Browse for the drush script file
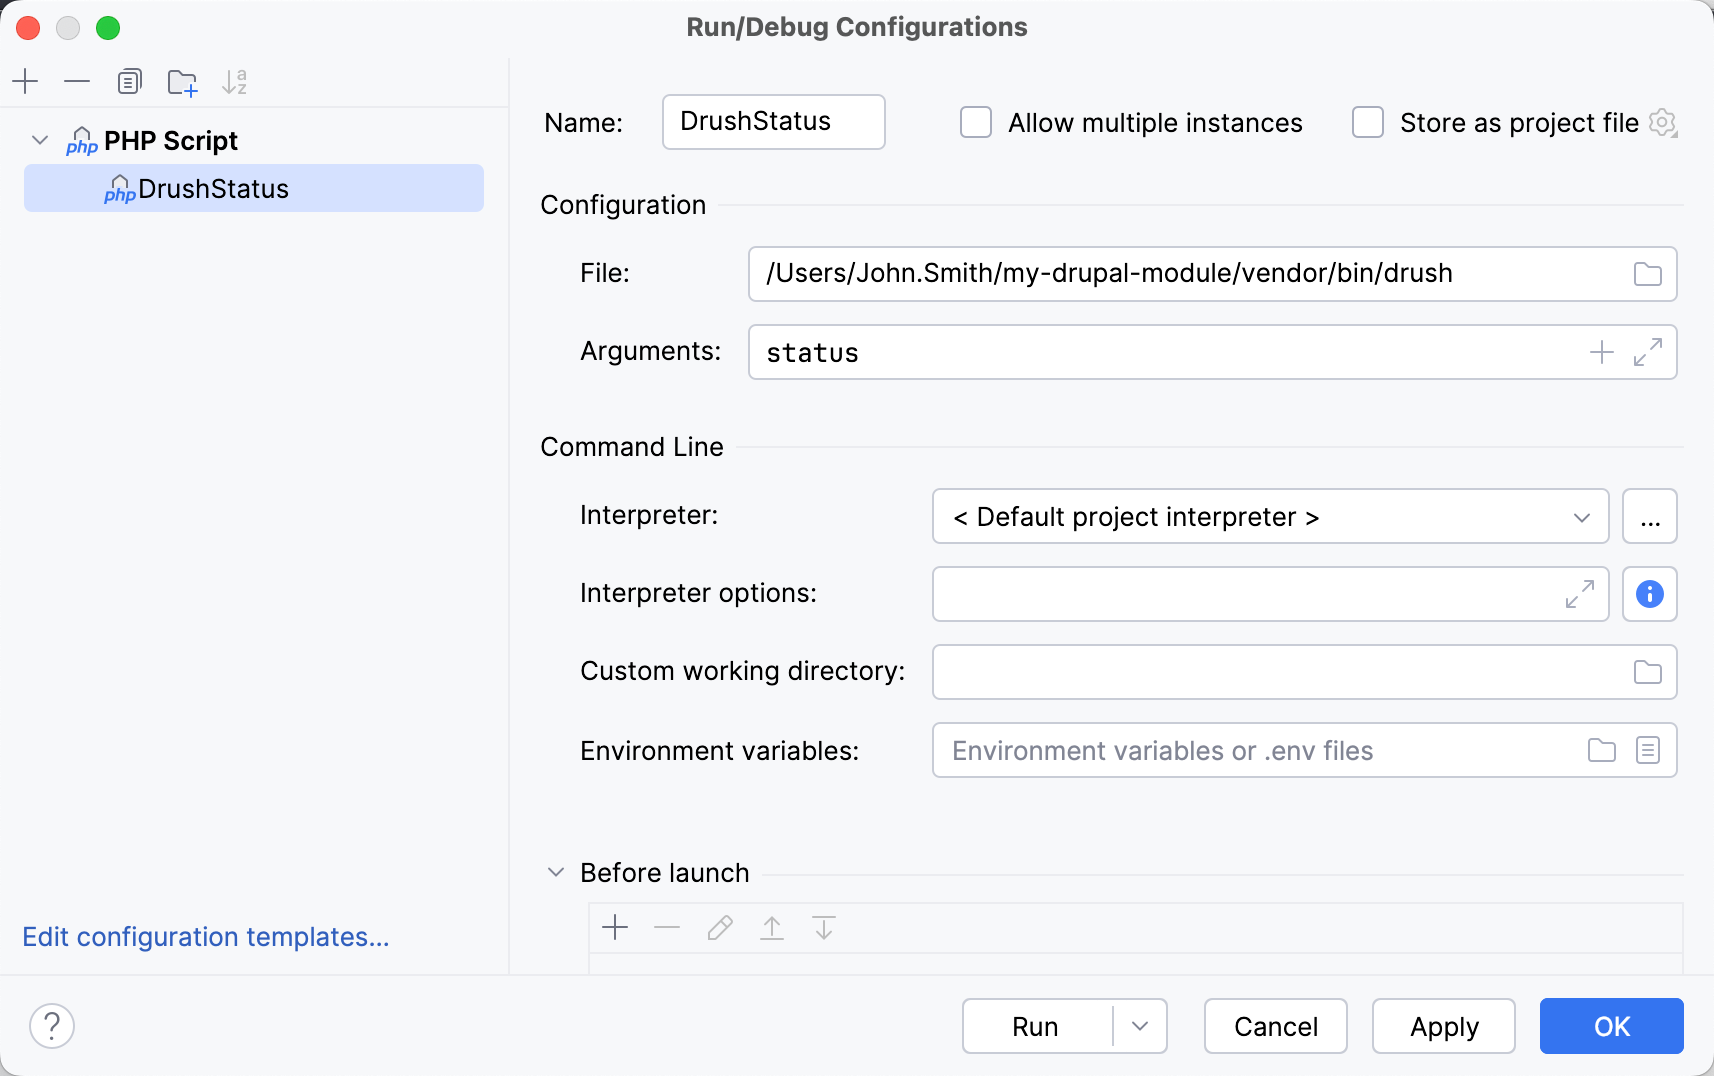Viewport: 1714px width, 1076px height. pos(1646,273)
